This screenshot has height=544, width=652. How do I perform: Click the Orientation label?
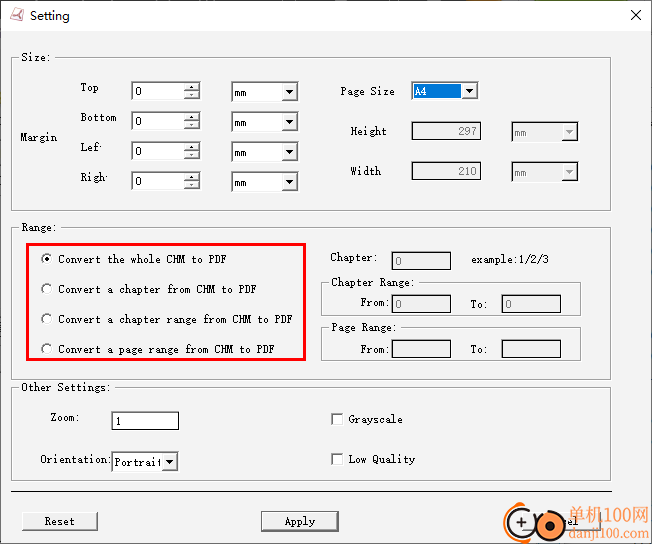click(x=75, y=459)
